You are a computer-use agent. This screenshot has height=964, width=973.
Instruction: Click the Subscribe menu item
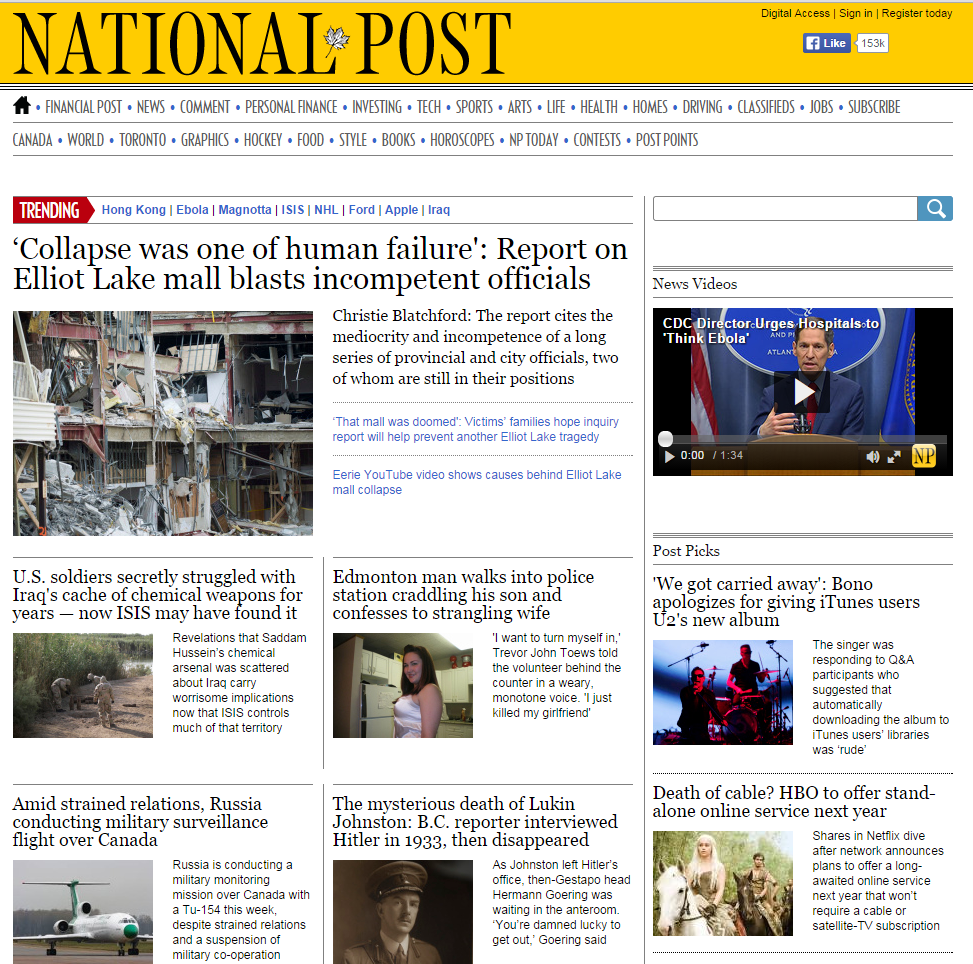point(874,107)
